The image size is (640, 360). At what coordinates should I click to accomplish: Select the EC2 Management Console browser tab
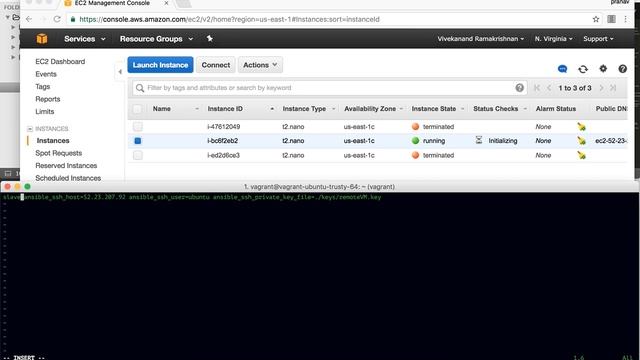point(112,3)
